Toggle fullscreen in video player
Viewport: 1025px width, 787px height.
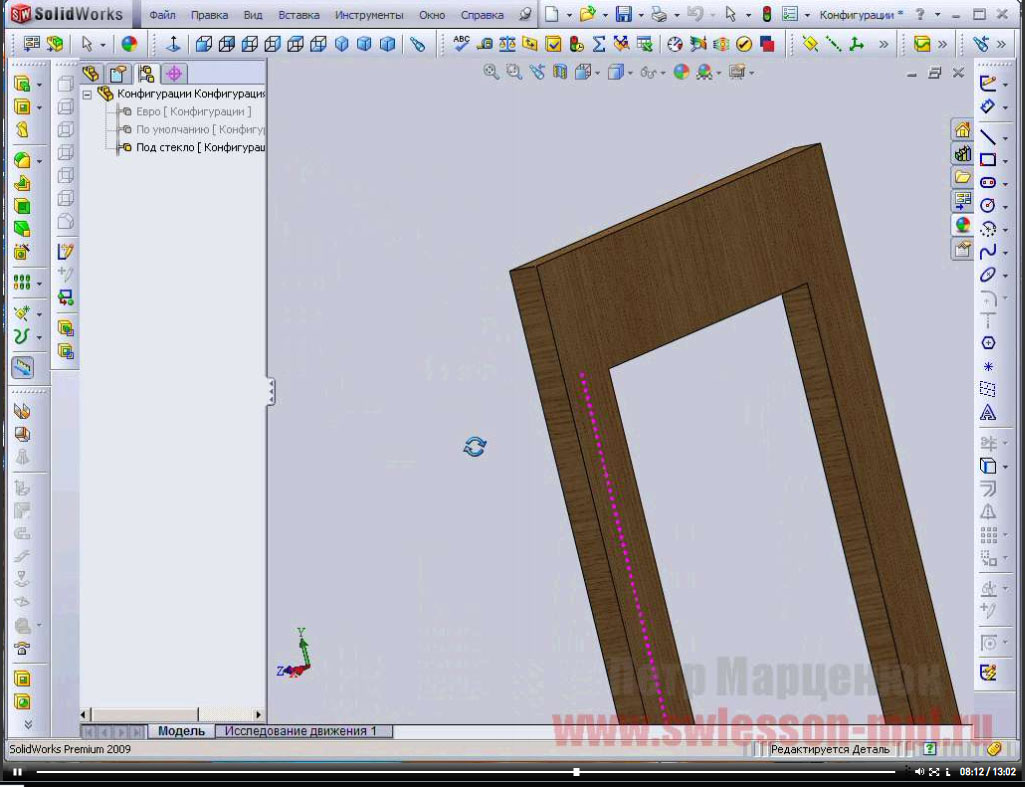coord(933,772)
